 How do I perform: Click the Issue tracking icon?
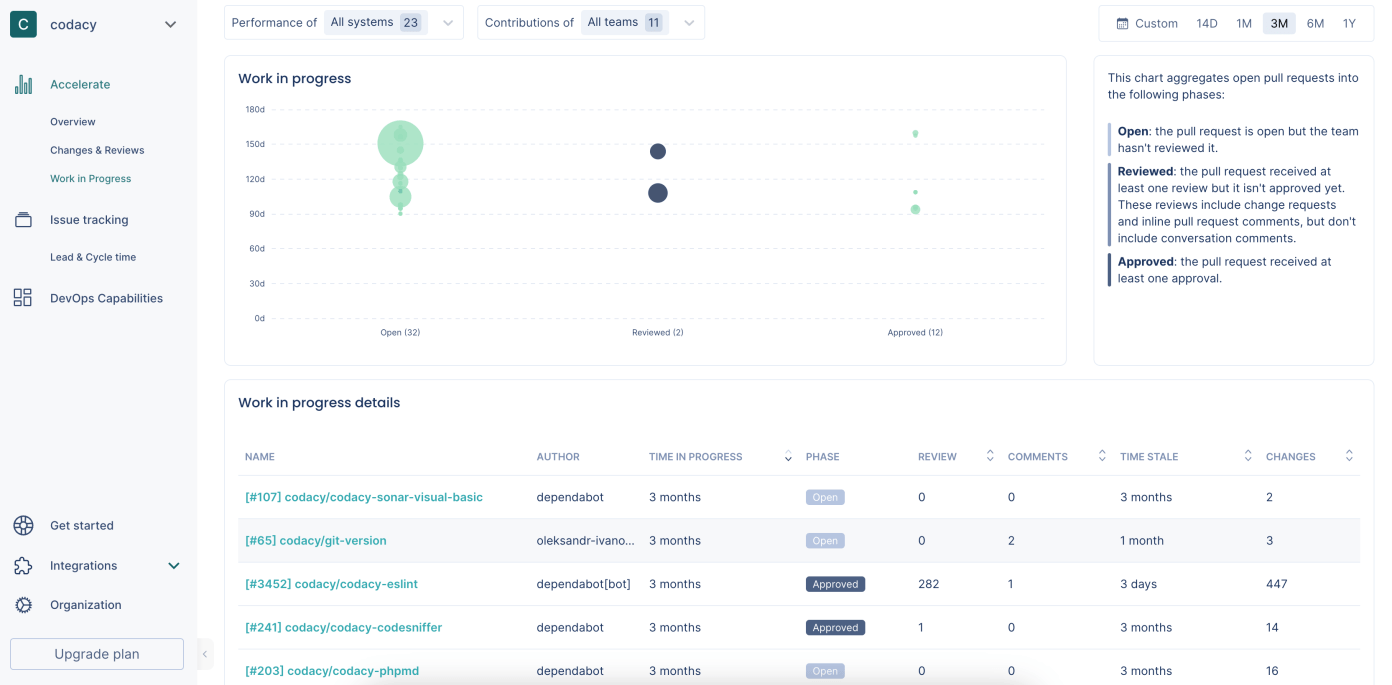click(23, 220)
